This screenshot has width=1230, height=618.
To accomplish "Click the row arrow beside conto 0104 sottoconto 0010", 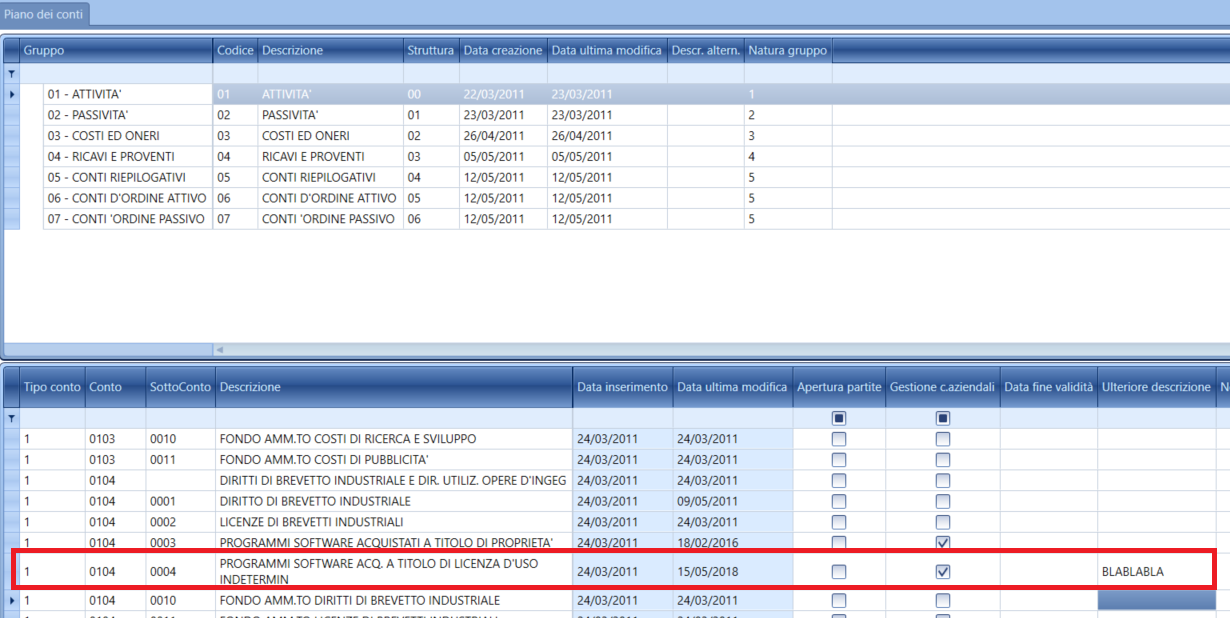I will tap(12, 600).
